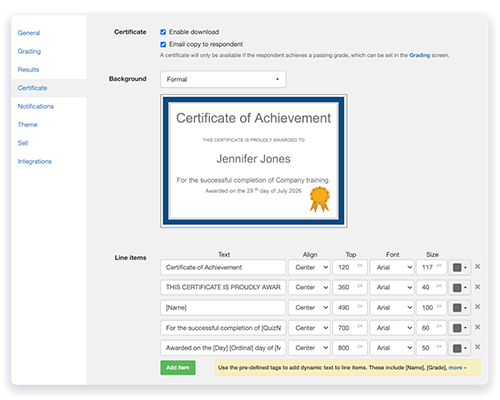
Task: Edit the 'THIS CERTIFICATE IS PROUDLY AWAR' text field
Action: click(223, 287)
